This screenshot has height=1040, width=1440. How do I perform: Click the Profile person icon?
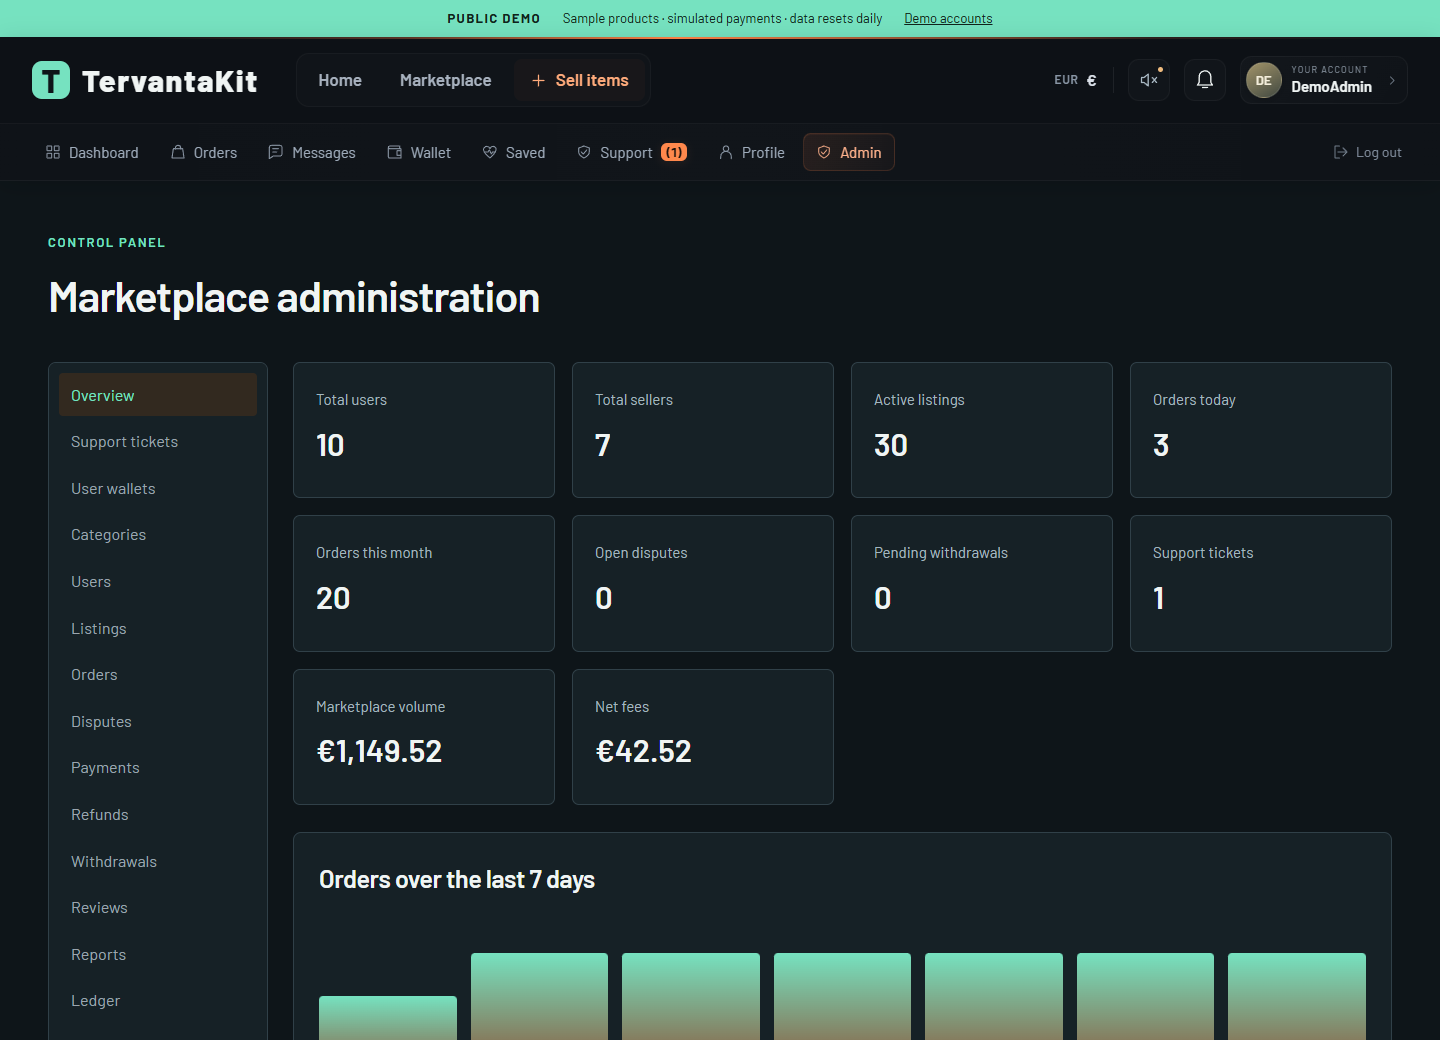[726, 152]
